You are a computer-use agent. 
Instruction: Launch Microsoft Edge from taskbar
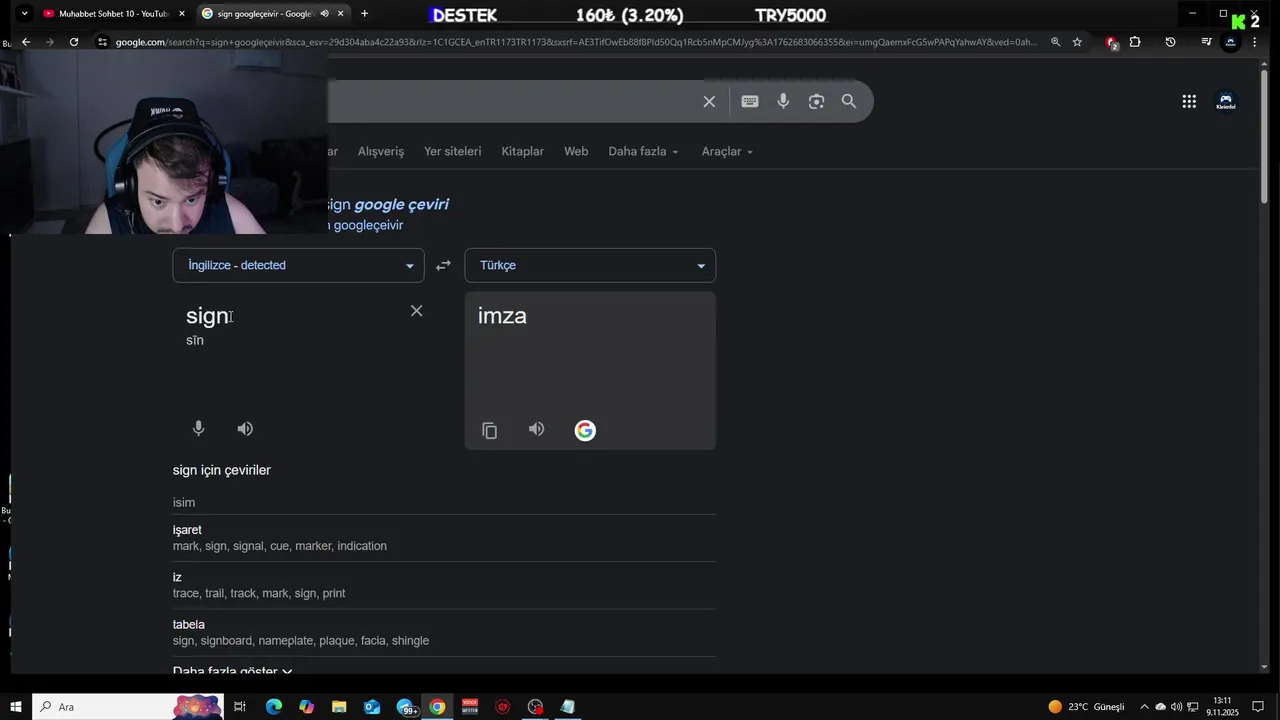click(273, 707)
